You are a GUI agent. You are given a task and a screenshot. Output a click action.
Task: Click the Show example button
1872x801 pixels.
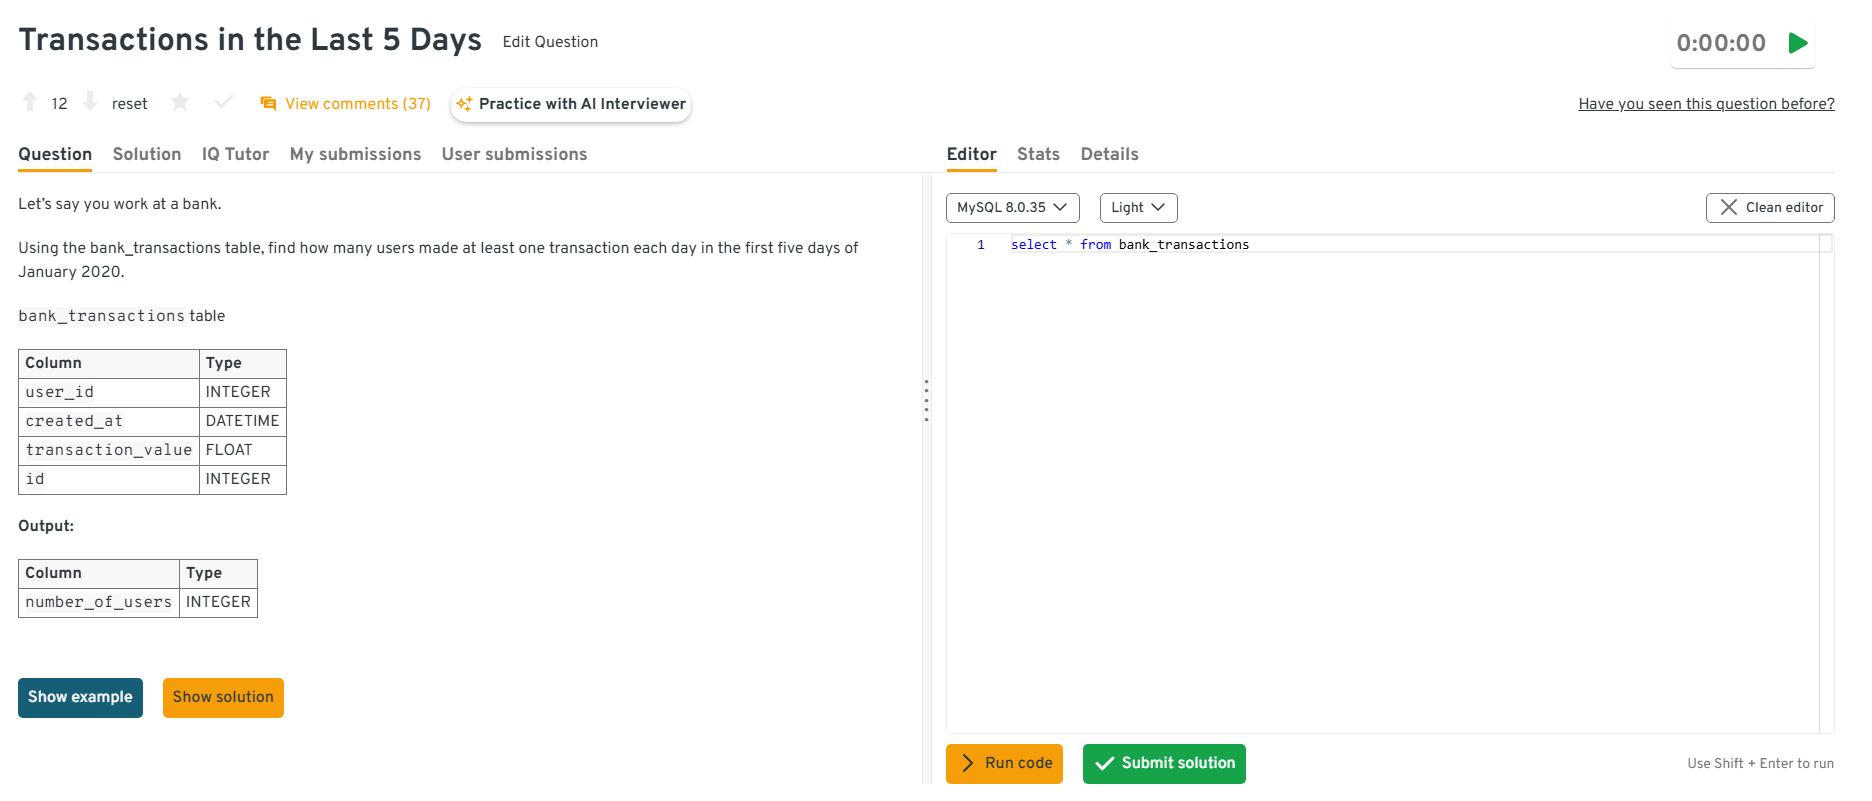(80, 697)
